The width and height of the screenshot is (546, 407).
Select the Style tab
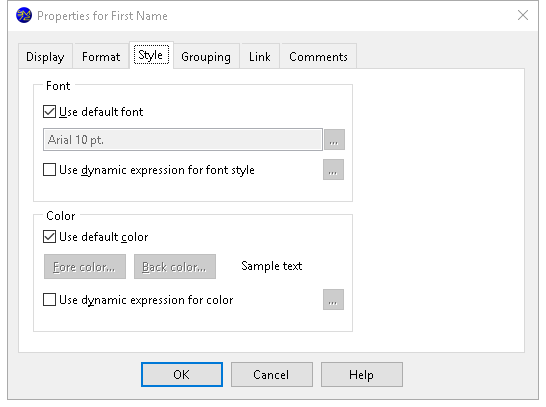point(151,55)
